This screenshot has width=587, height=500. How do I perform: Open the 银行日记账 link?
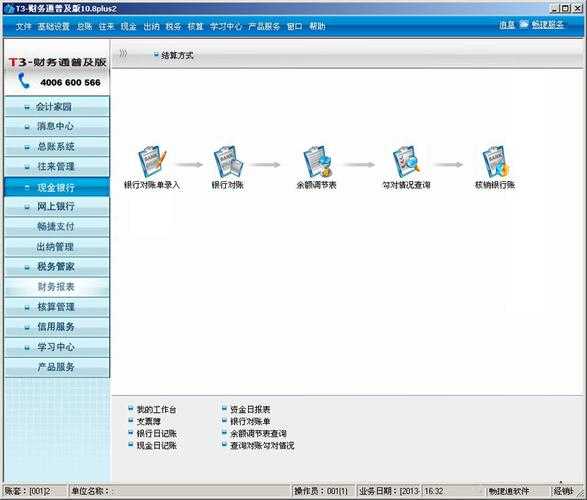(x=156, y=433)
